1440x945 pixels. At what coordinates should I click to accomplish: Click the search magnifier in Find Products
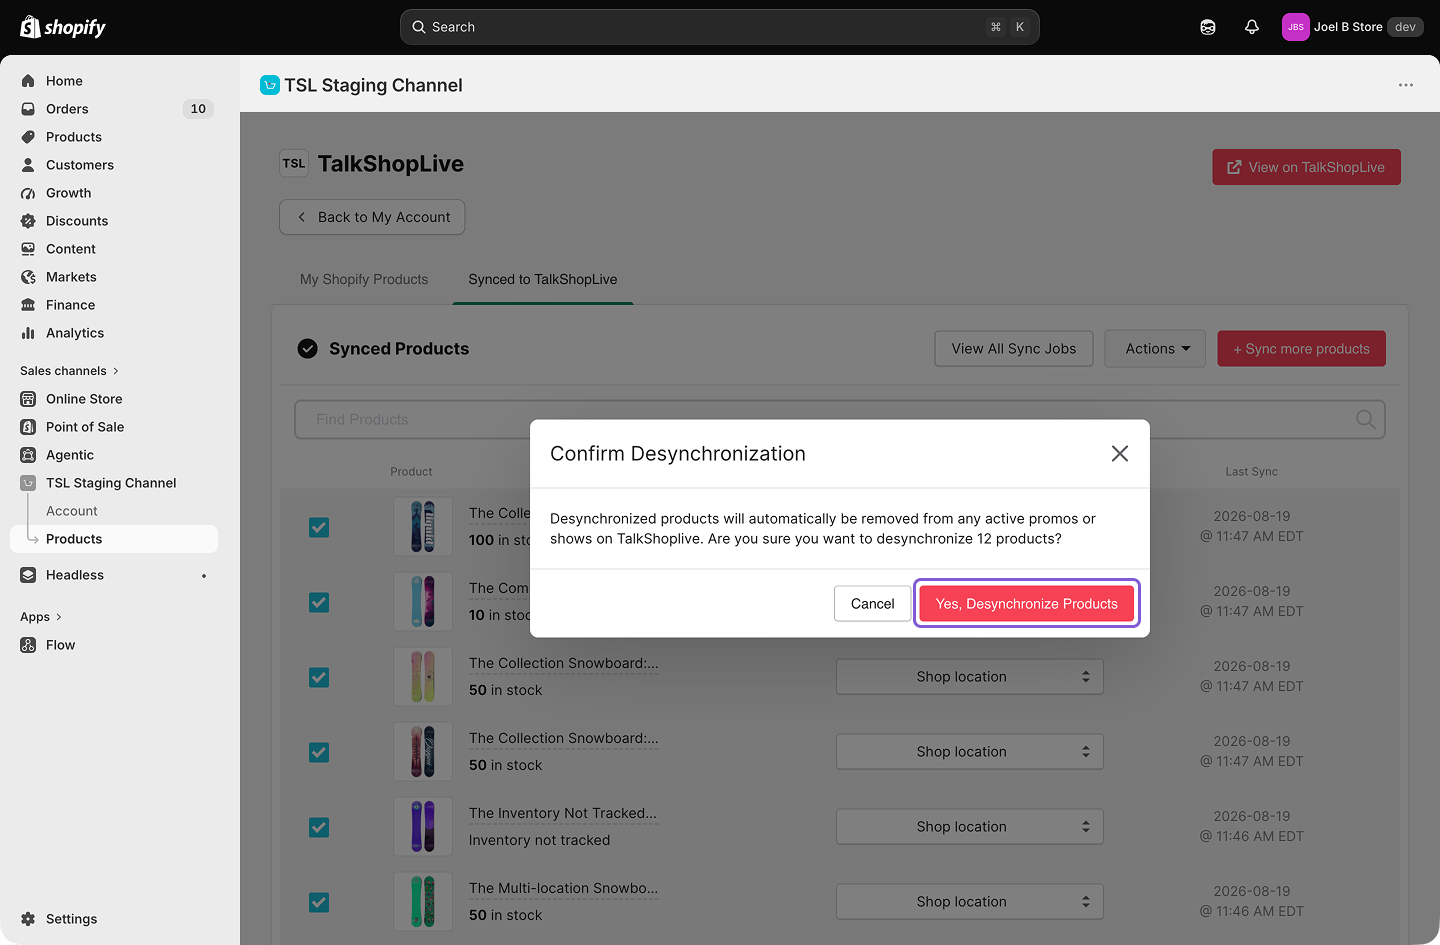tap(1365, 419)
